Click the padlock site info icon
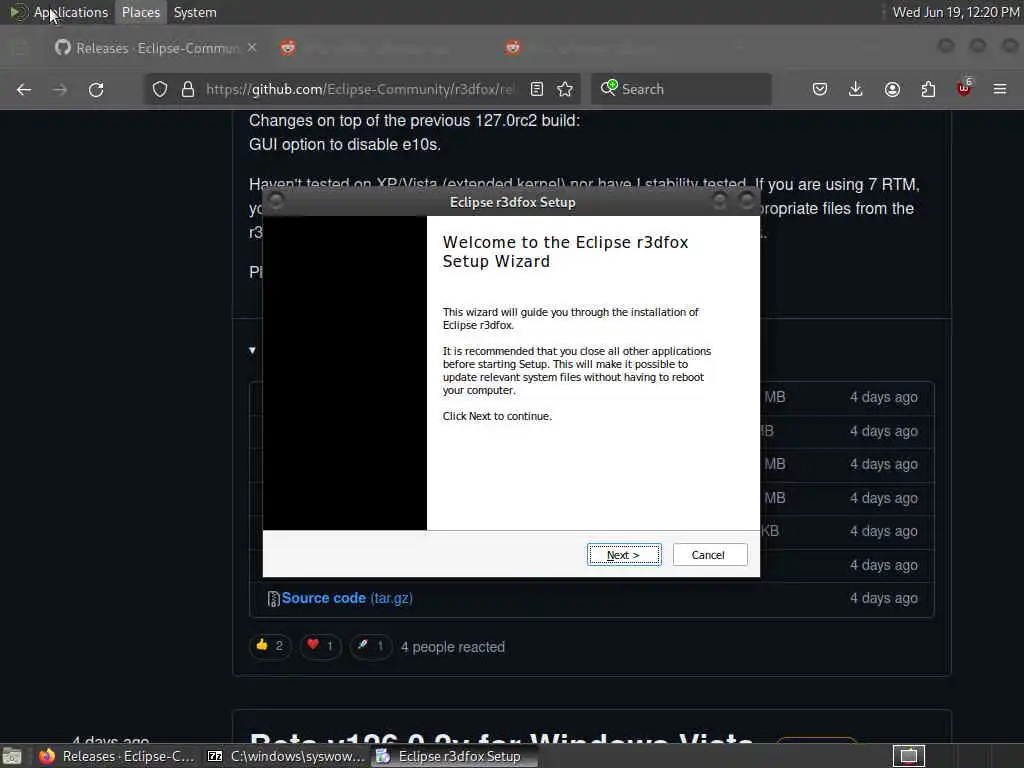 coord(188,89)
